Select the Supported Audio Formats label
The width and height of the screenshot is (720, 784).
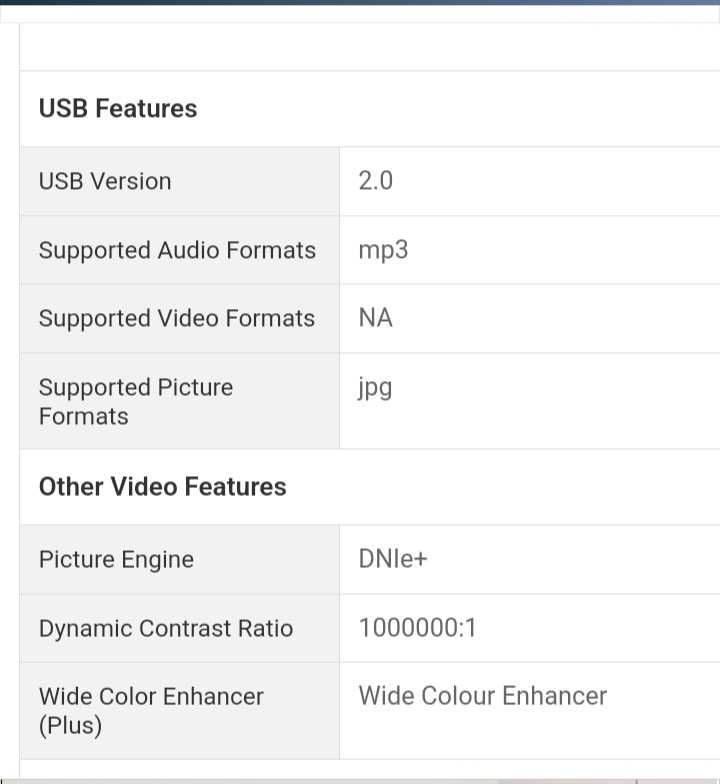tap(178, 250)
